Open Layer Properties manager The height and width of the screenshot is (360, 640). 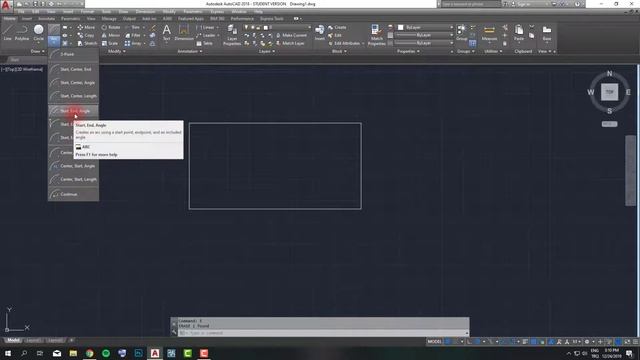(232, 35)
